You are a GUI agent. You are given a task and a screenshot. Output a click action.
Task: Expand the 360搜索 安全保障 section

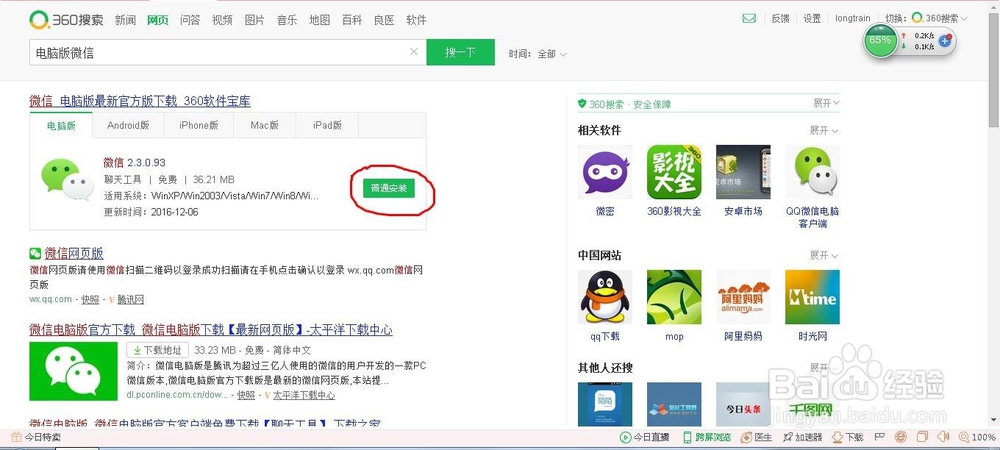827,103
